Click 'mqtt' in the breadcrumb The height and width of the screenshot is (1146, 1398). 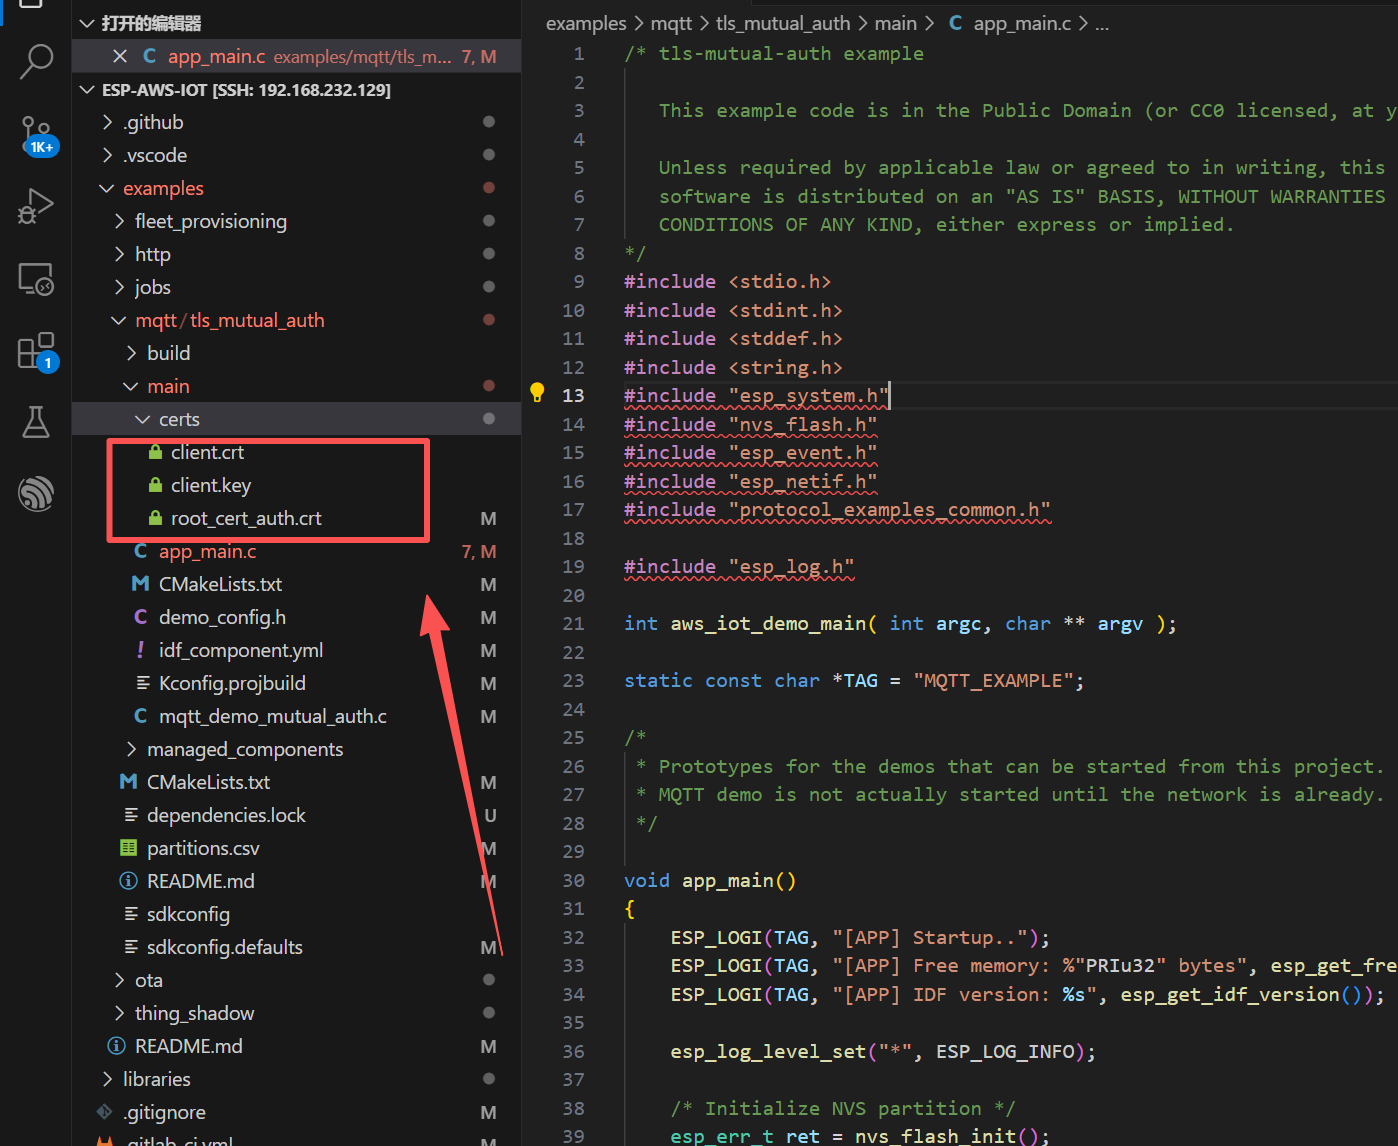(671, 23)
